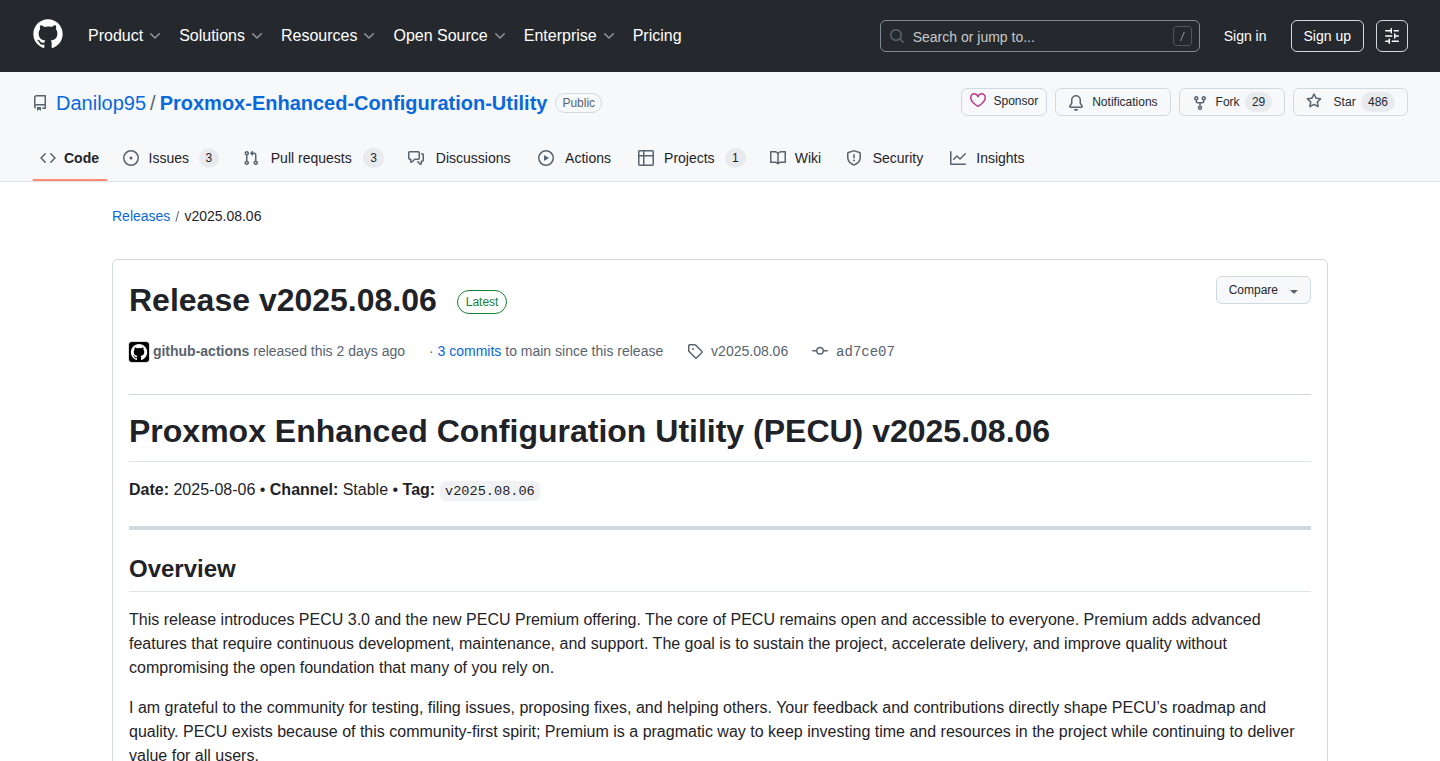Open the Enterprise dropdown
The height and width of the screenshot is (761, 1440).
pos(569,35)
